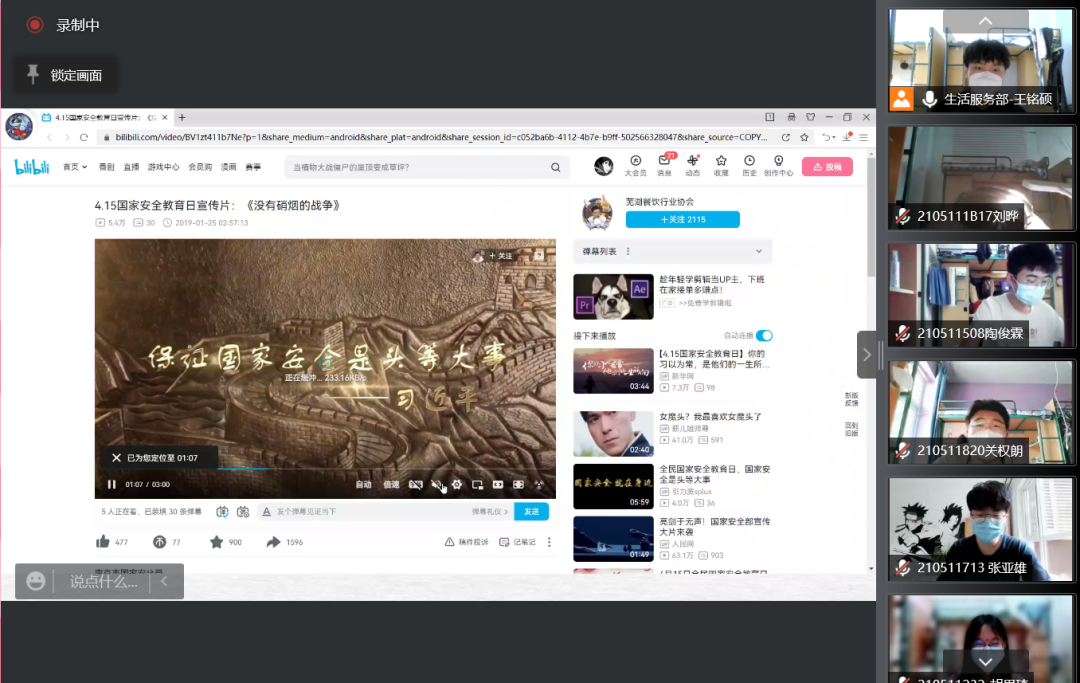The width and height of the screenshot is (1080, 683).
Task: Toggle the 自动连播 autoplay switch
Action: pos(764,335)
